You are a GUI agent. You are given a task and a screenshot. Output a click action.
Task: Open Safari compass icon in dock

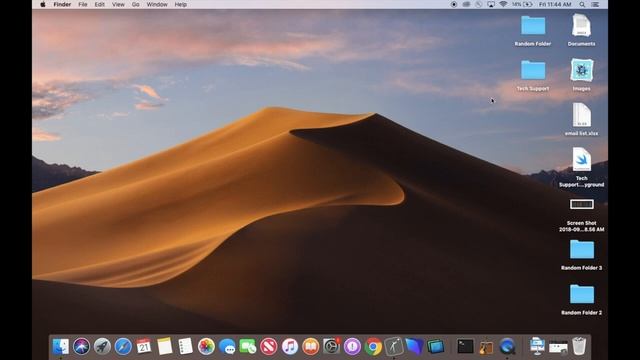coord(123,347)
